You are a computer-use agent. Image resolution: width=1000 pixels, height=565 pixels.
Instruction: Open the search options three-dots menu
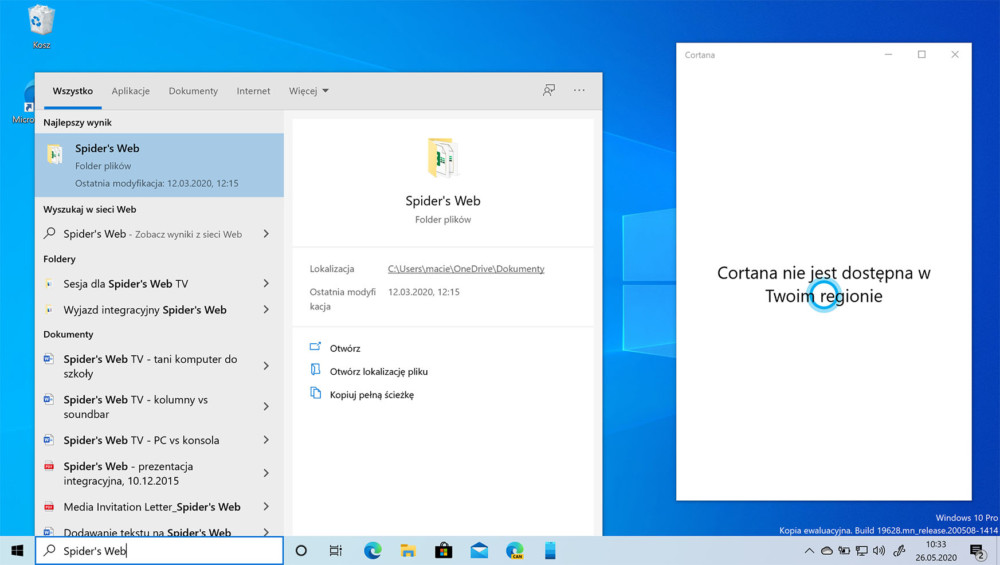[579, 91]
